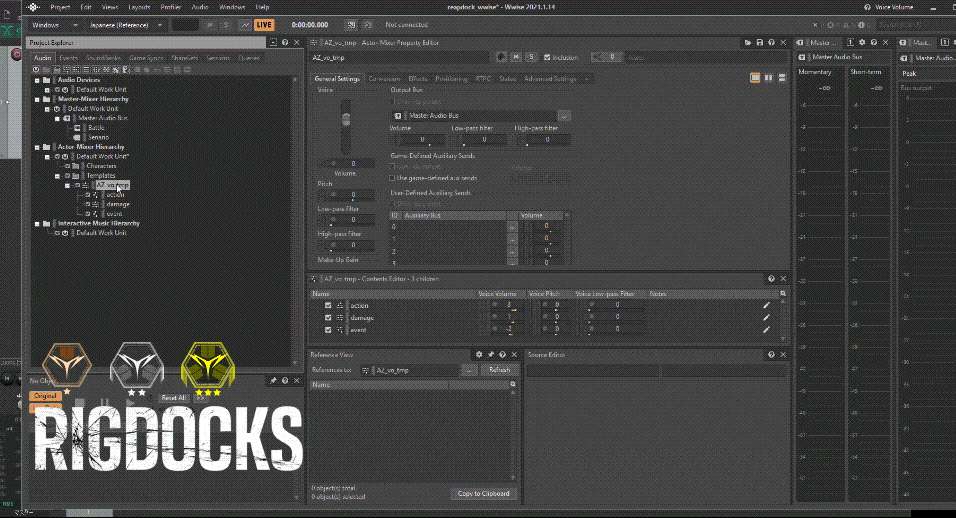Screen dimensions: 956x518
Task: Open help for the Contents Editor panel
Action: tap(771, 279)
